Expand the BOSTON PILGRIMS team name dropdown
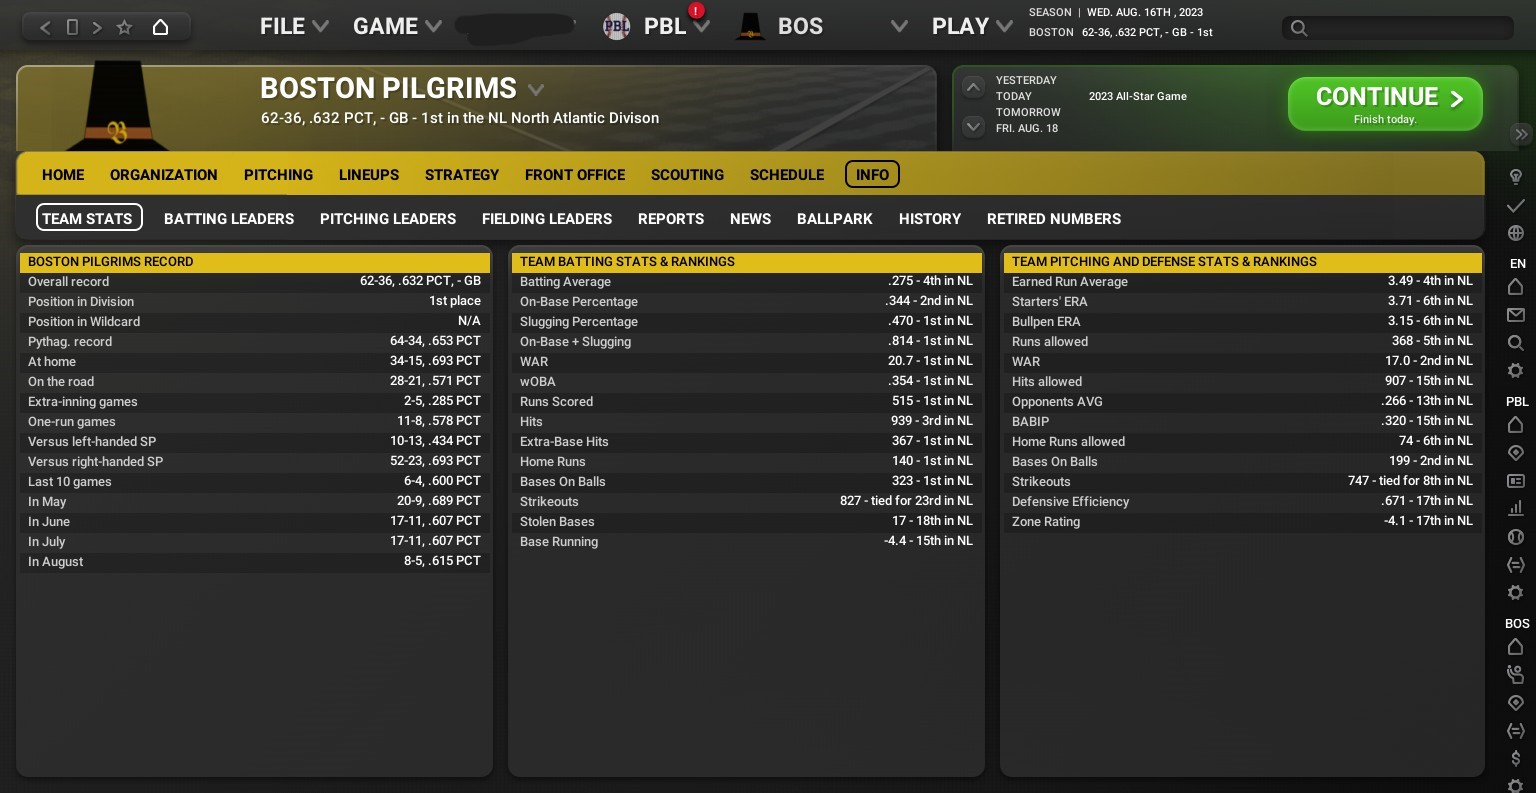1536x793 pixels. point(536,89)
